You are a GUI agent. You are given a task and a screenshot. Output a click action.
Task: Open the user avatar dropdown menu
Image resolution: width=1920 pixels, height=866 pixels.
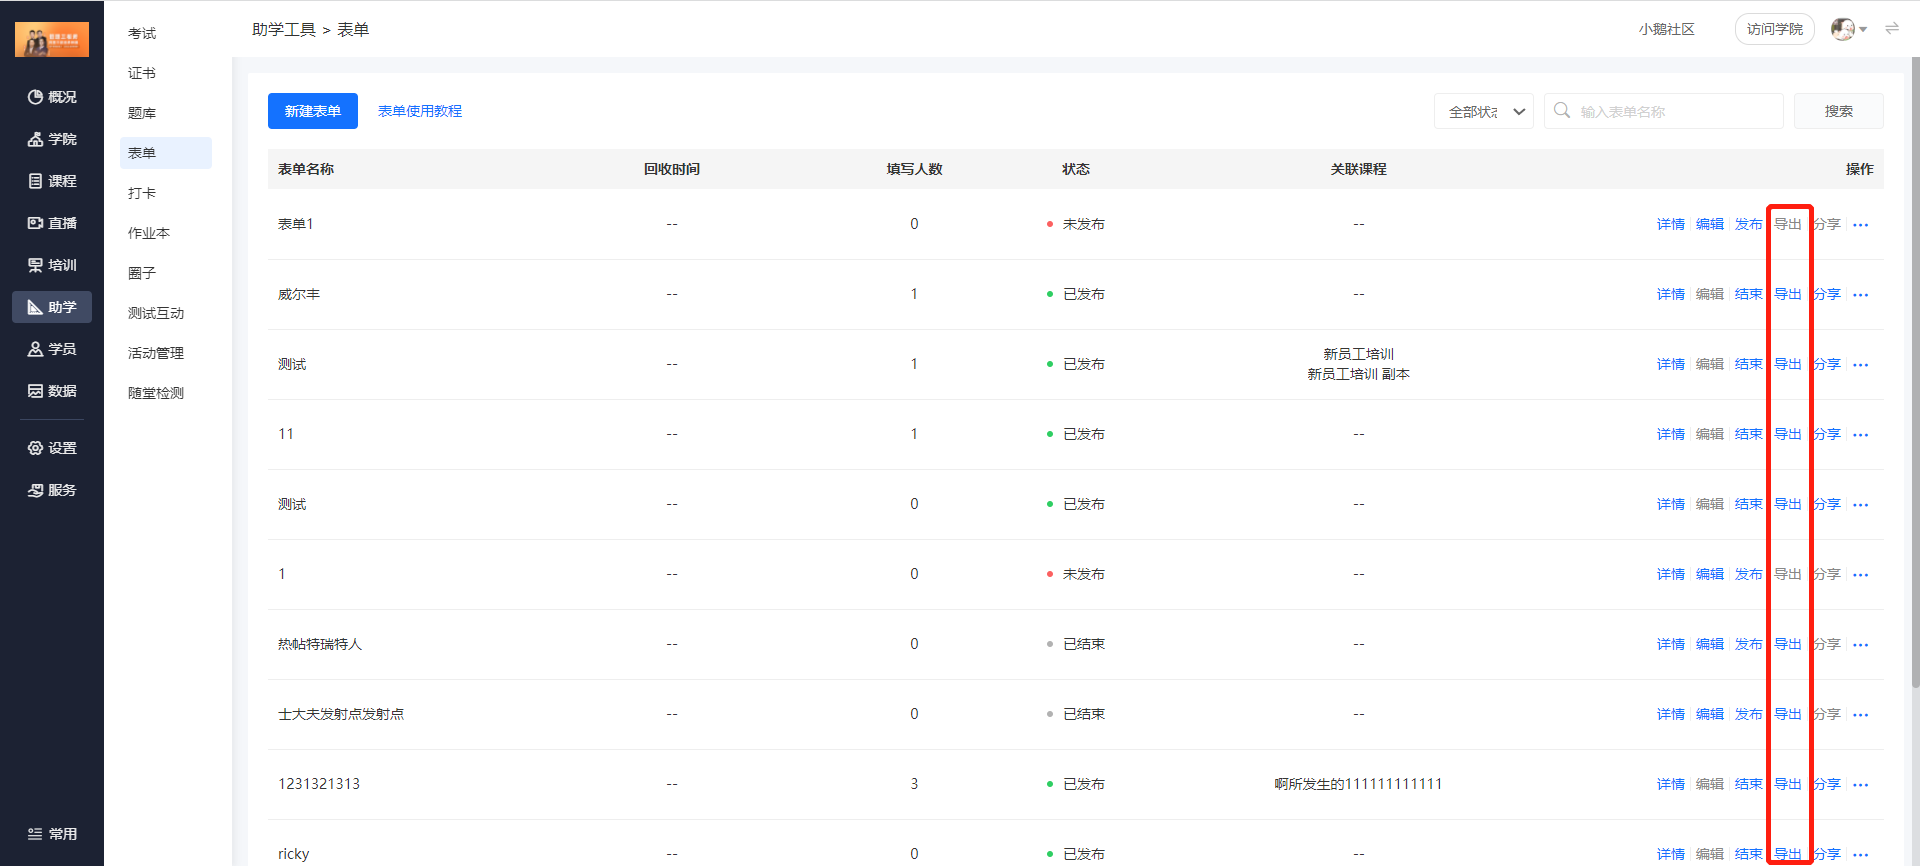1848,29
